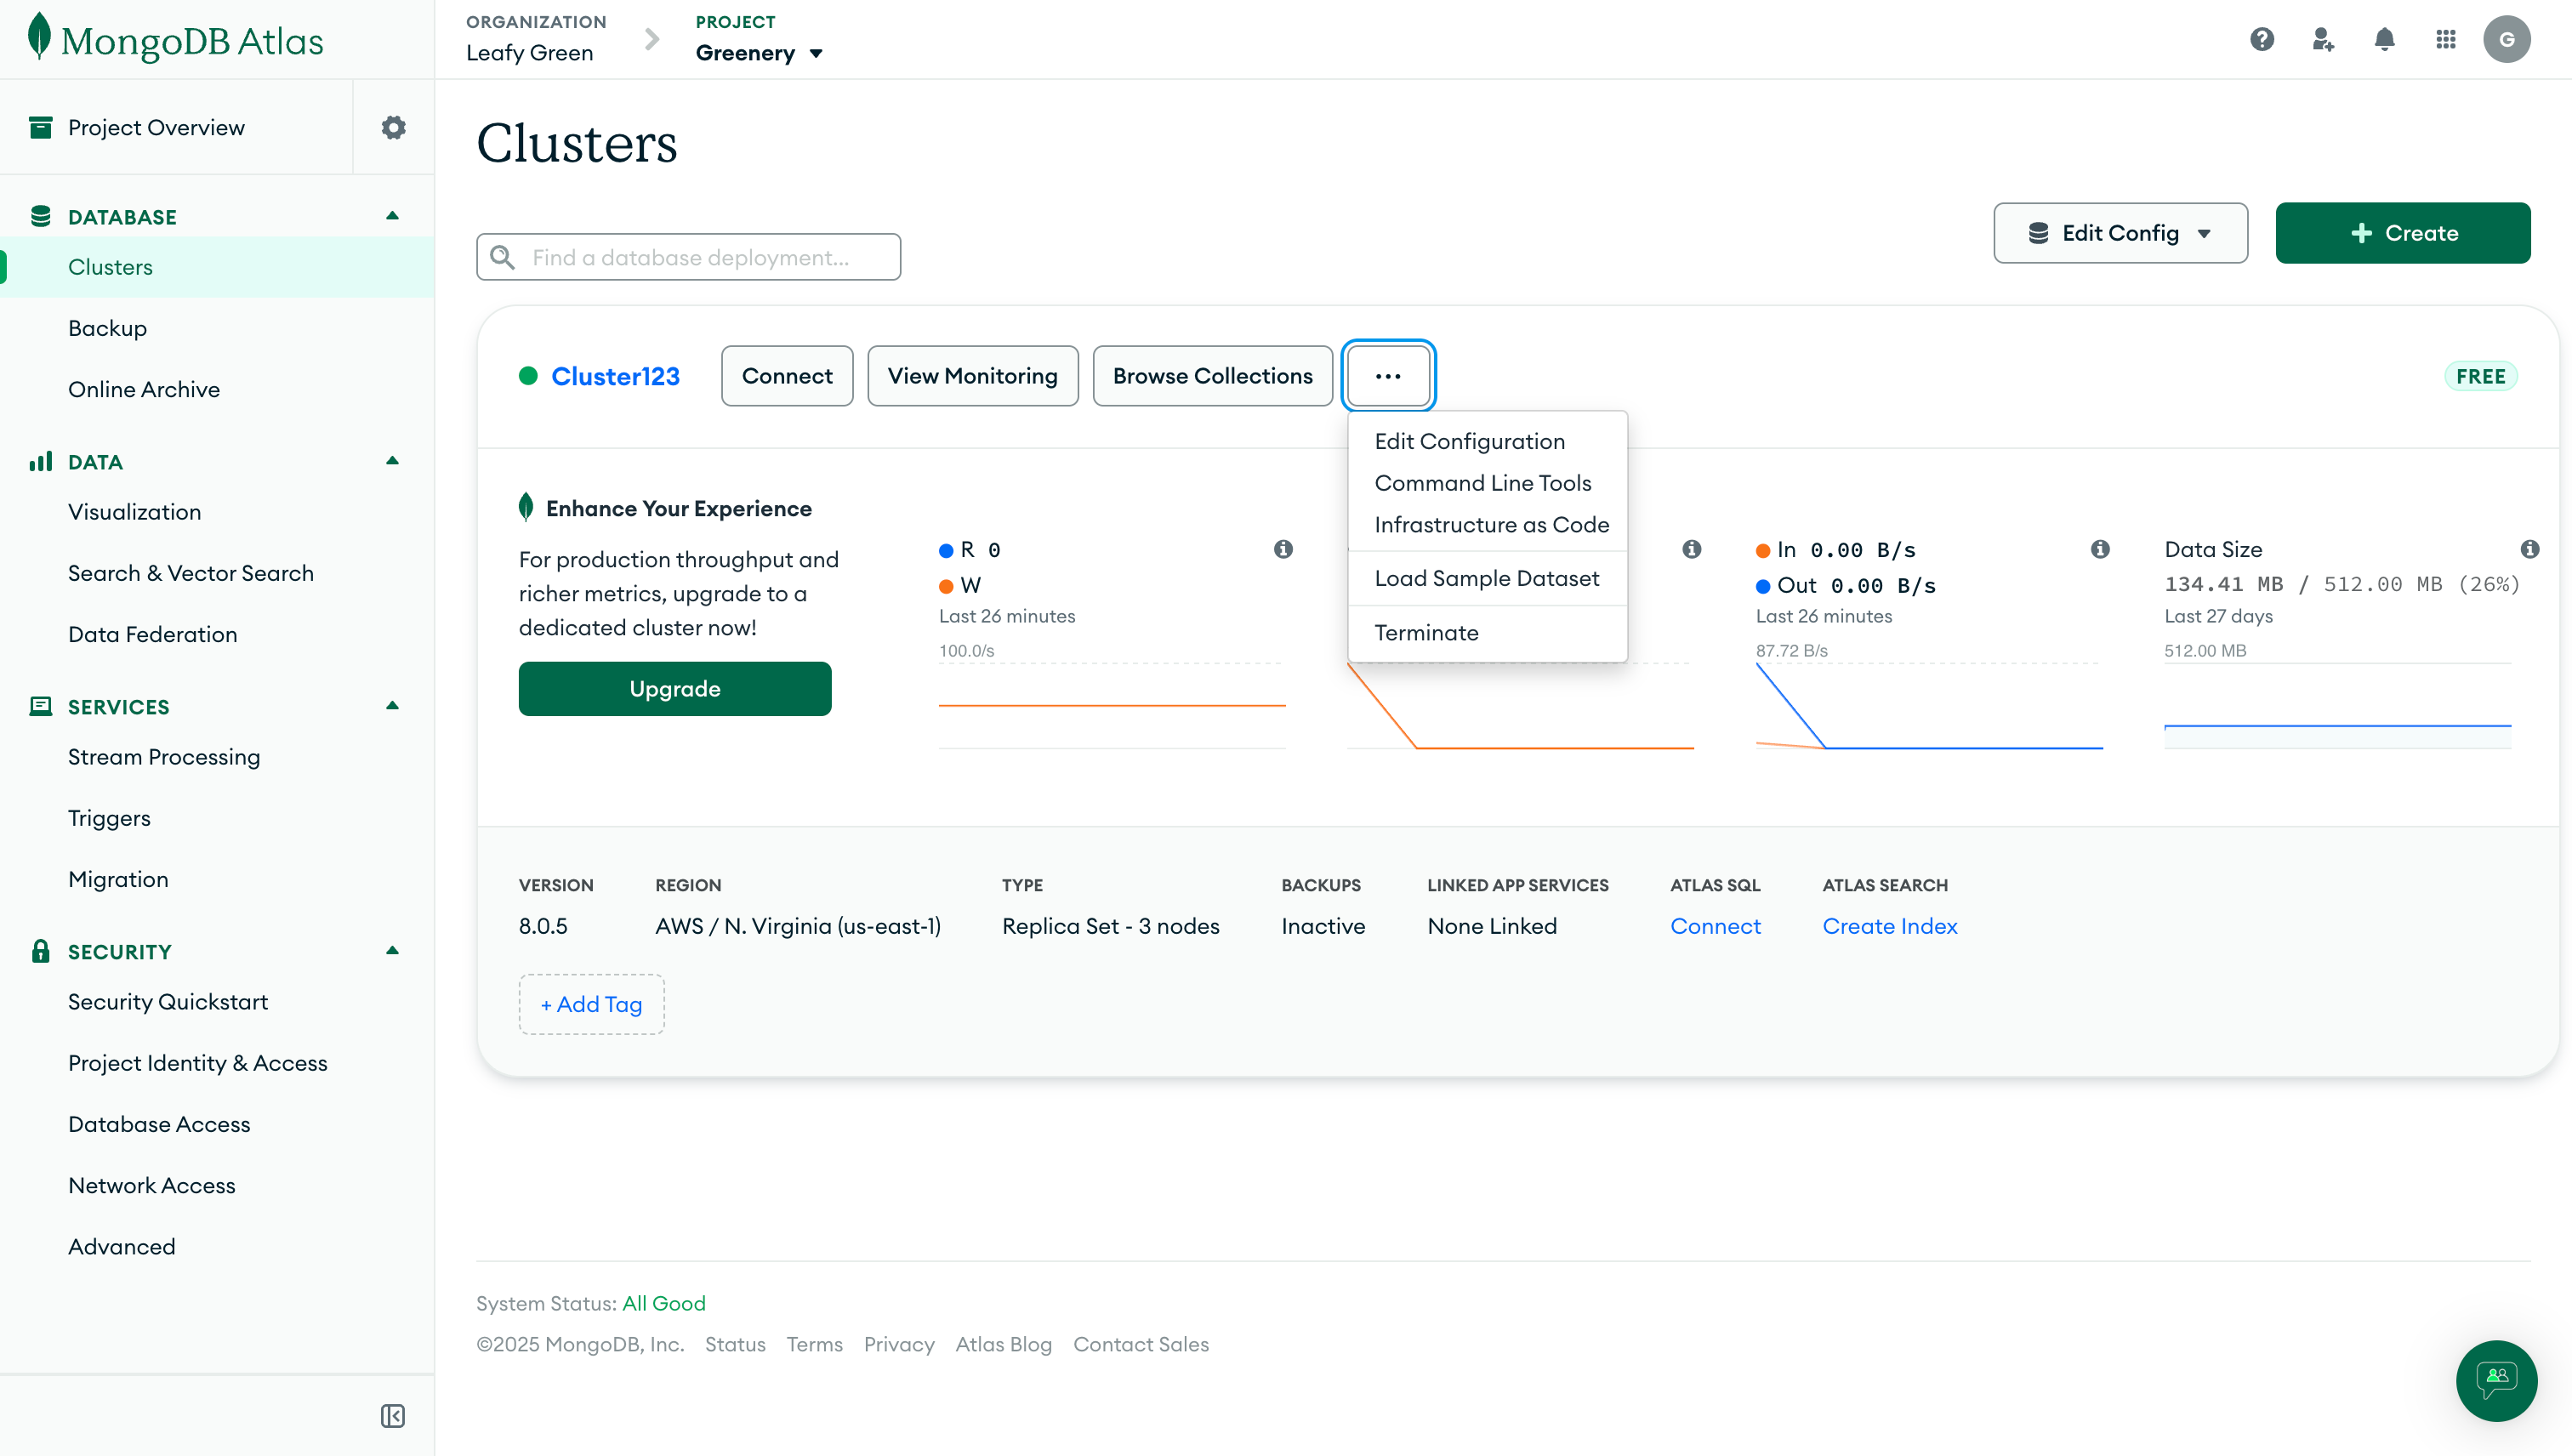Viewport: 2572px width, 1456px height.
Task: Open the Edit Config dropdown
Action: [x=2120, y=233]
